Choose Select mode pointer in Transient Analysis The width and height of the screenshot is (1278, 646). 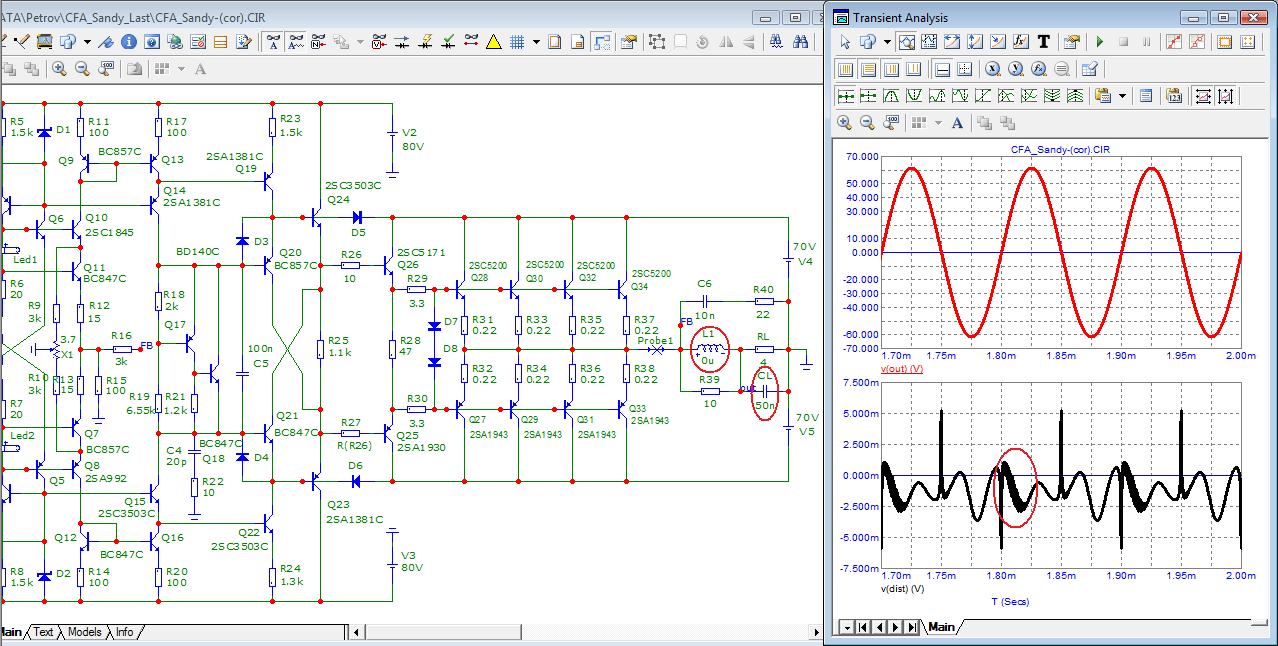[845, 42]
